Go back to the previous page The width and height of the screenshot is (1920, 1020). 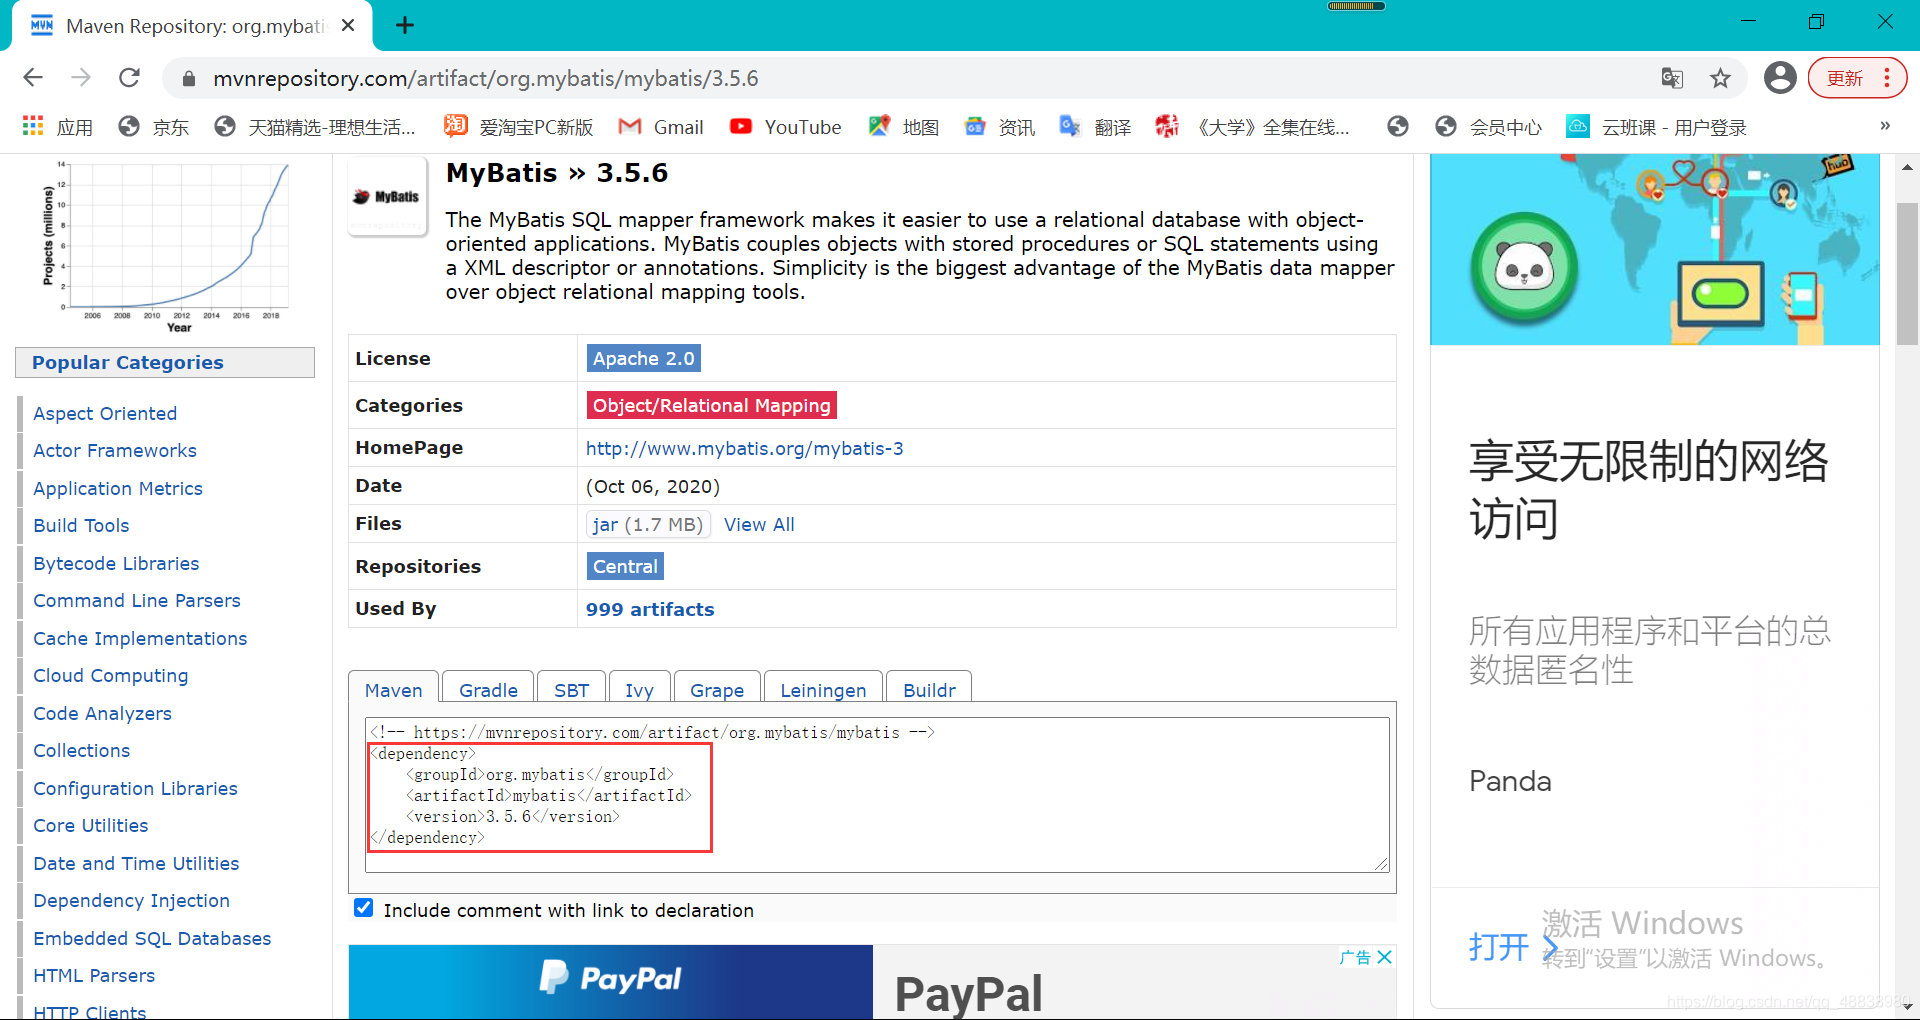pyautogui.click(x=33, y=78)
